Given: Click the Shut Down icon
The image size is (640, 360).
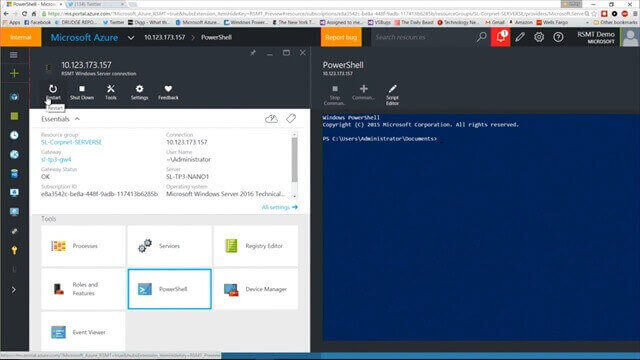Looking at the screenshot, I should click(82, 89).
